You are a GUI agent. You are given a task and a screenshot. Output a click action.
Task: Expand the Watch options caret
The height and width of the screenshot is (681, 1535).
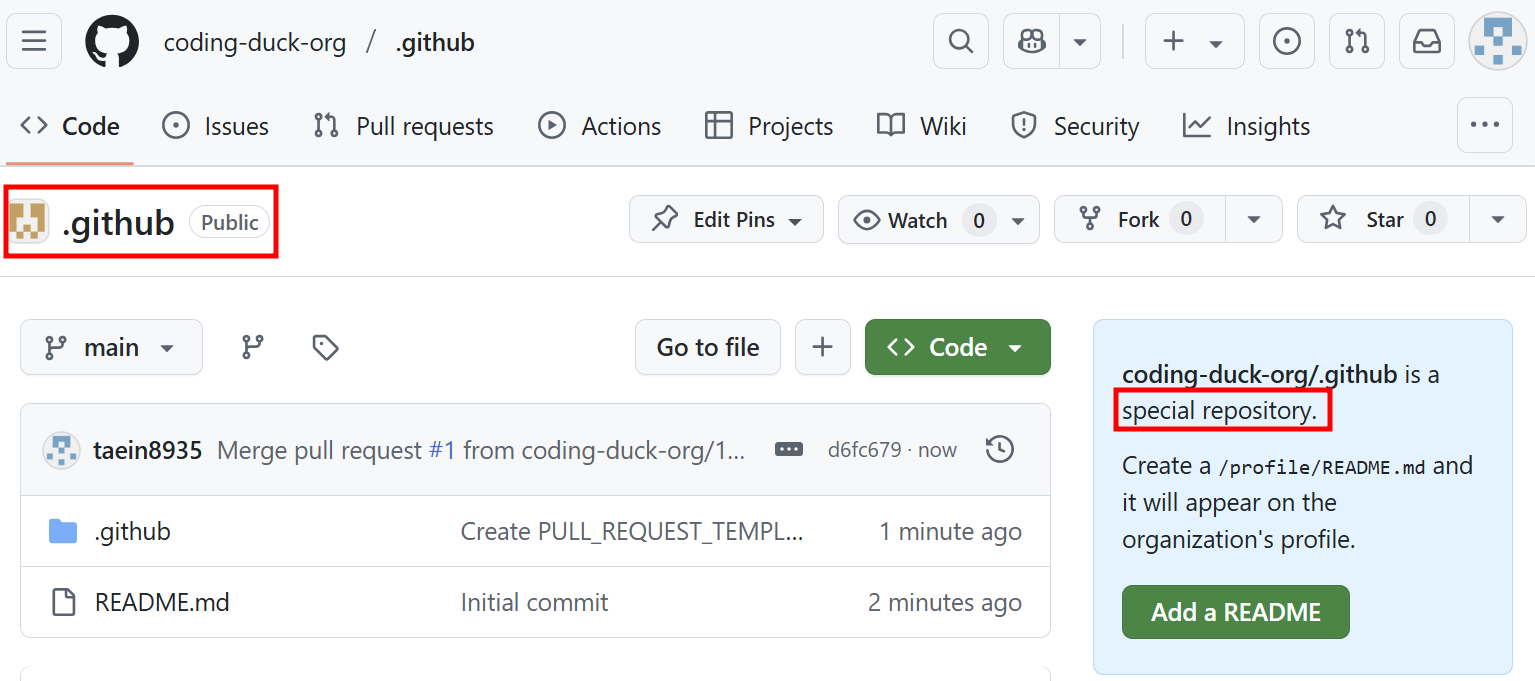coord(1019,219)
